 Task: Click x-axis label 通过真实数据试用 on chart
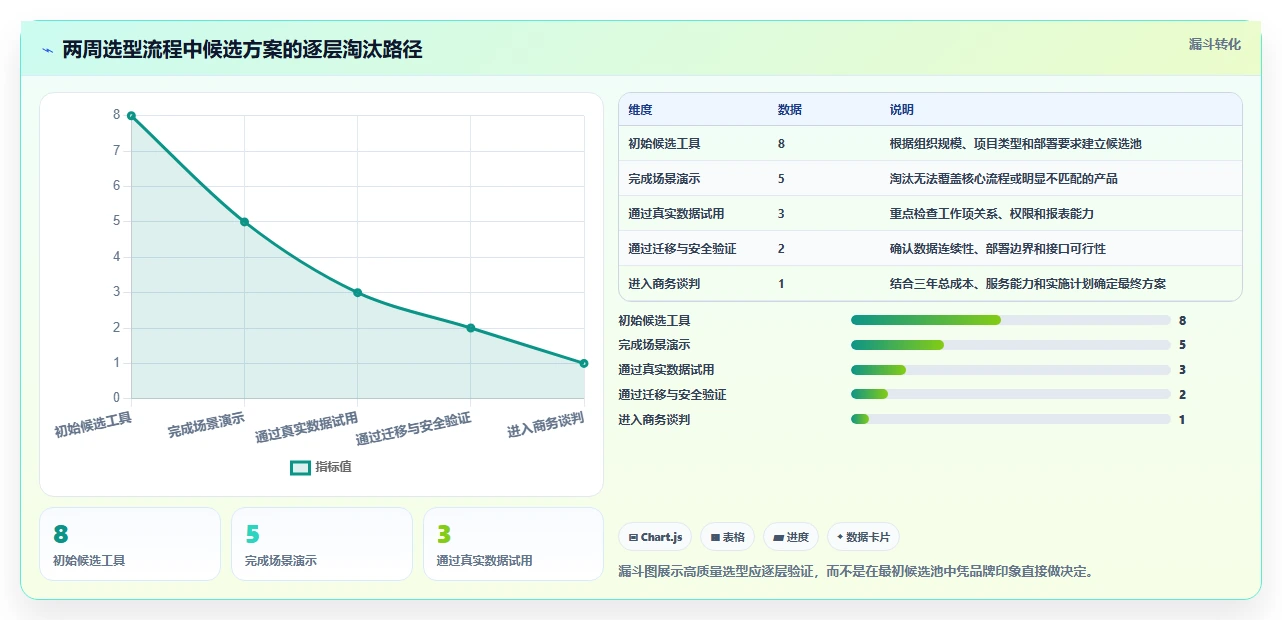click(307, 427)
